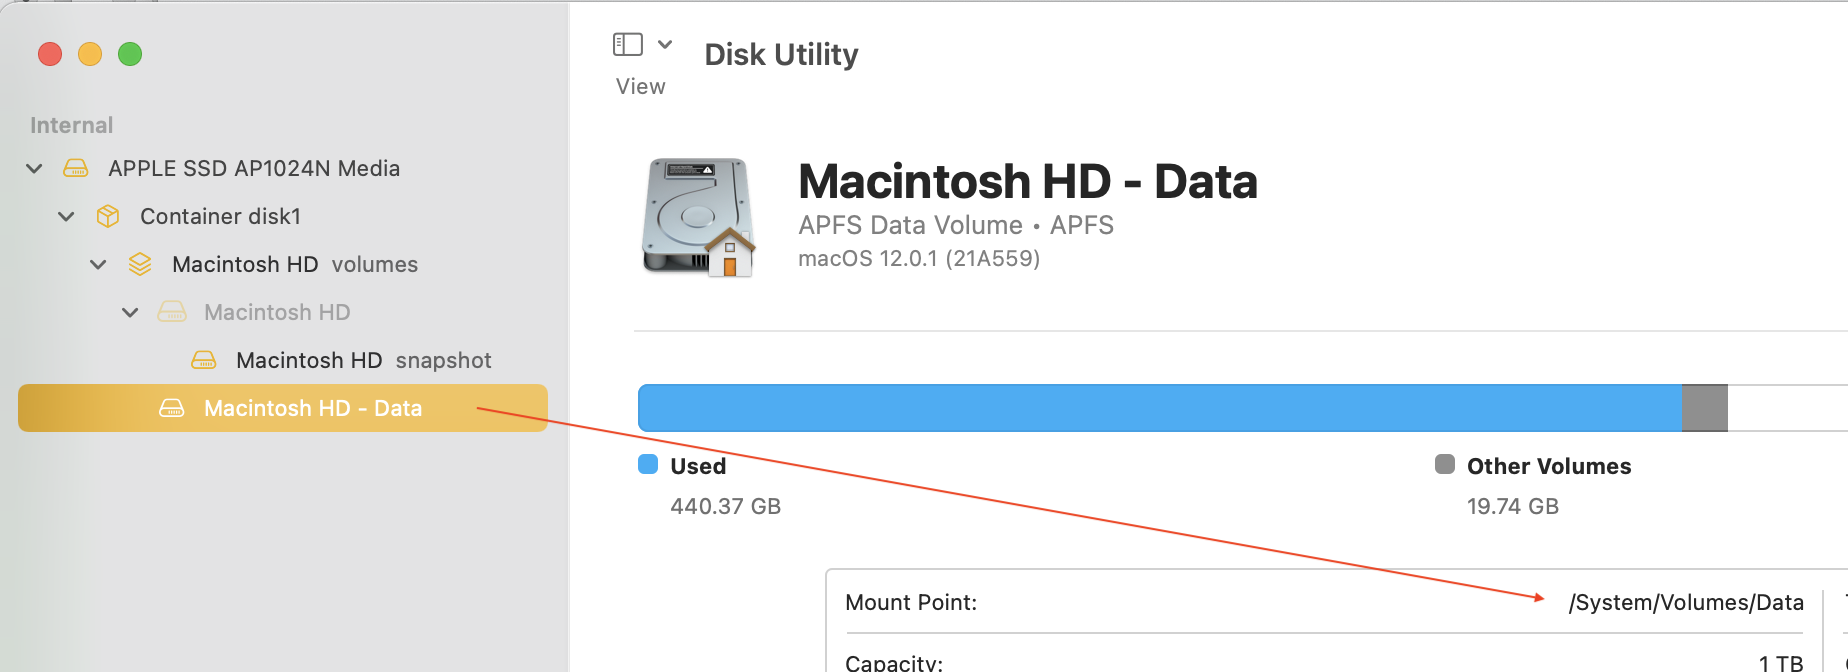Click the Macintosh HD - Data drive icon
The width and height of the screenshot is (1848, 672).
pos(172,408)
